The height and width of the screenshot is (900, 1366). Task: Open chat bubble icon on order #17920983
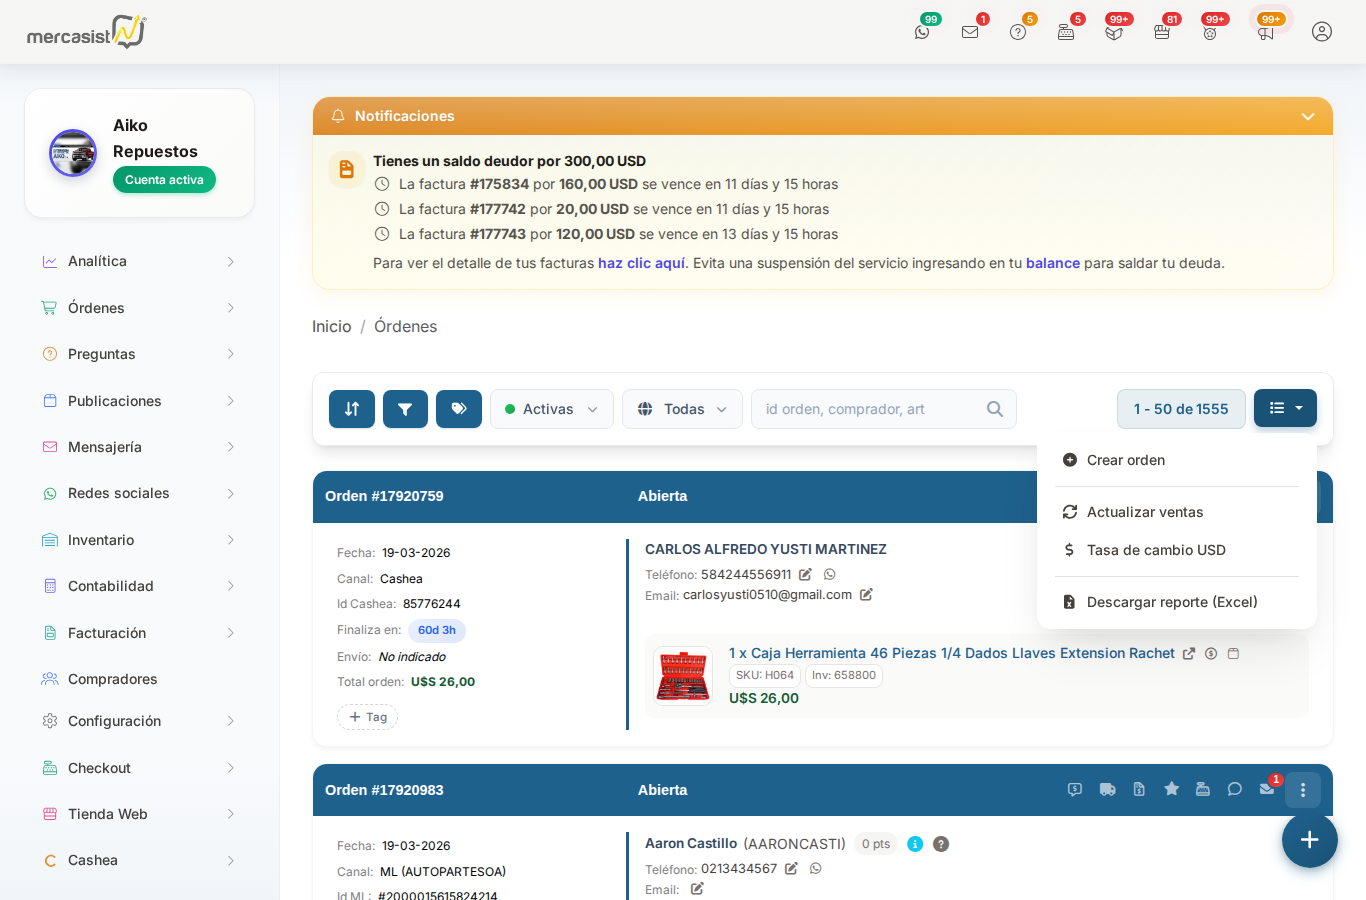click(x=1235, y=789)
